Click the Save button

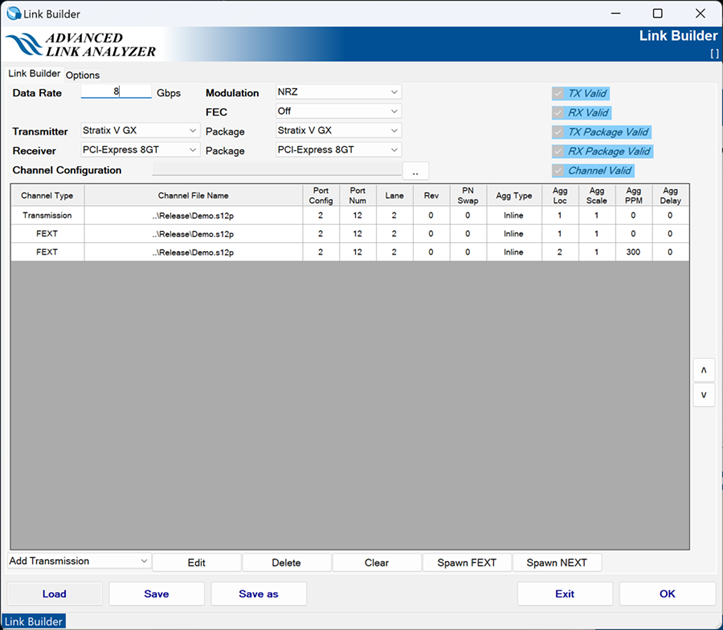156,594
